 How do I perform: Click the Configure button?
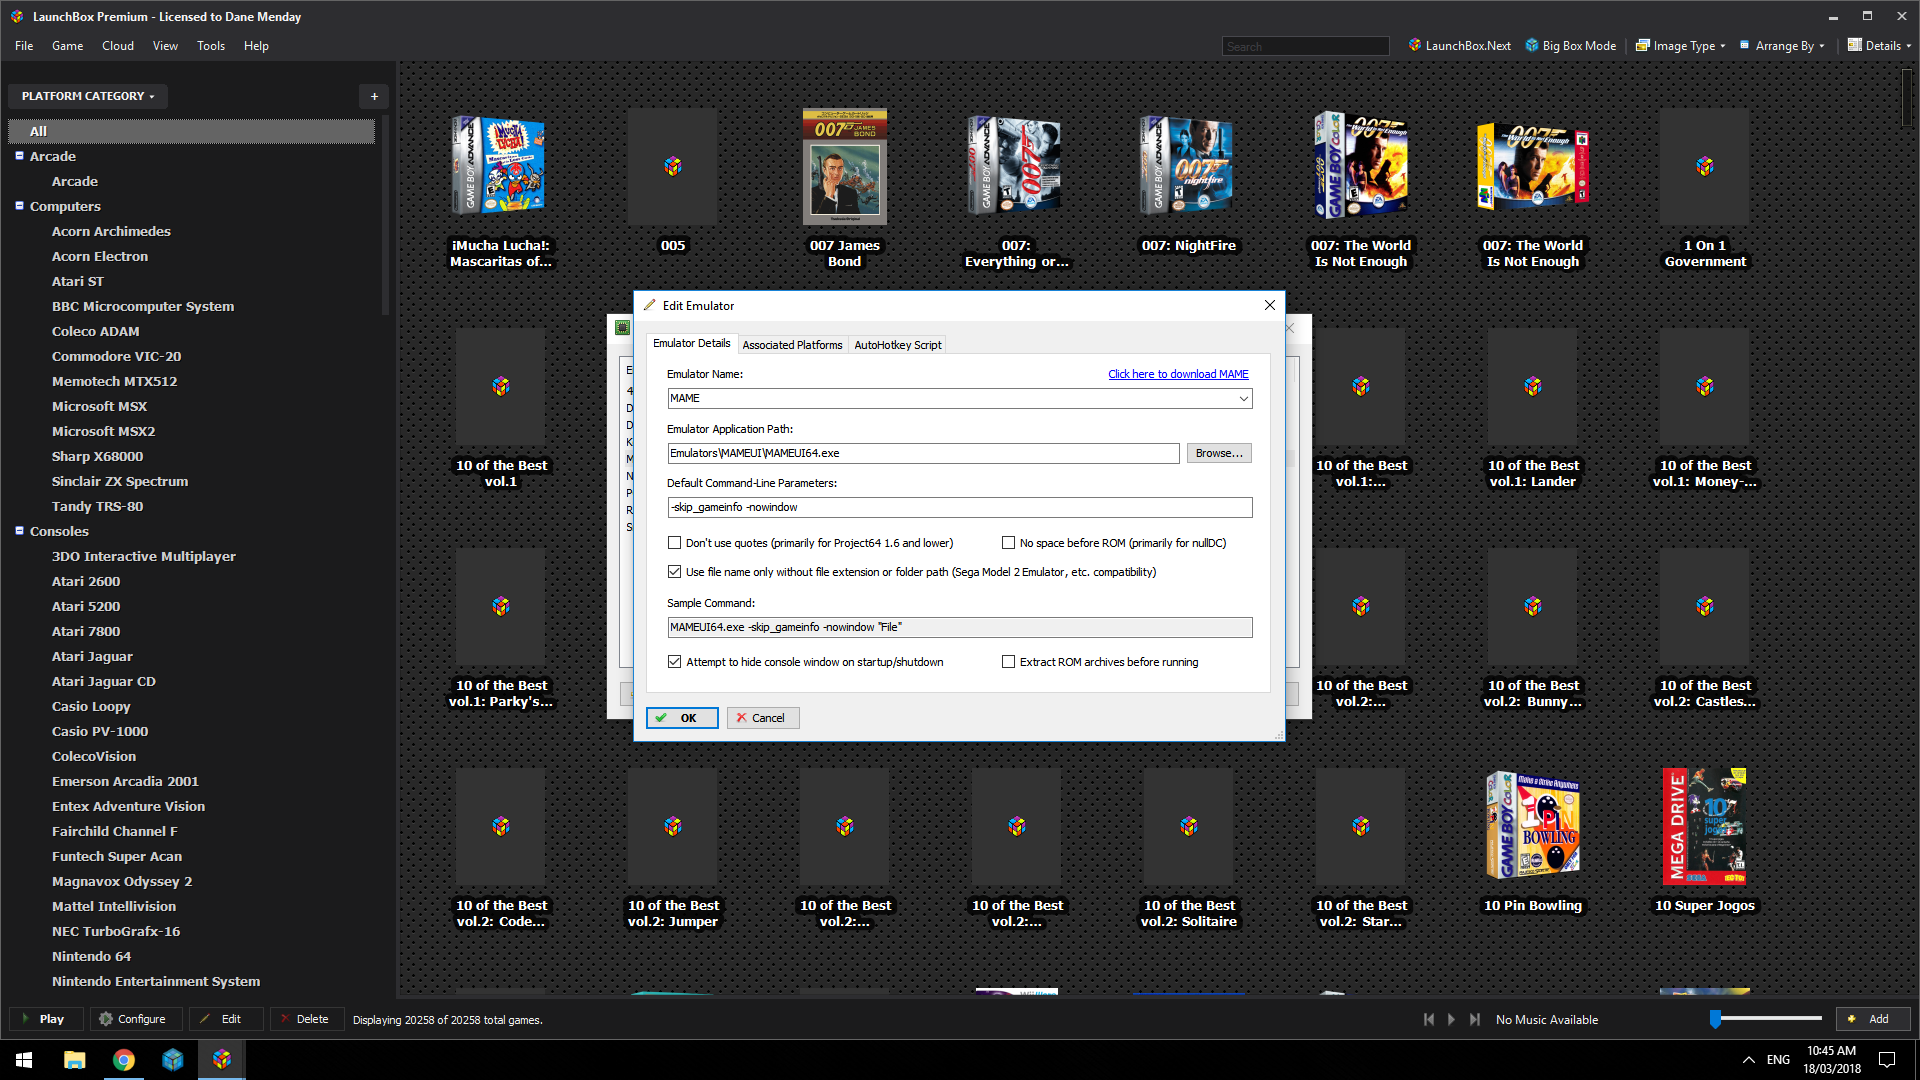pos(136,1019)
